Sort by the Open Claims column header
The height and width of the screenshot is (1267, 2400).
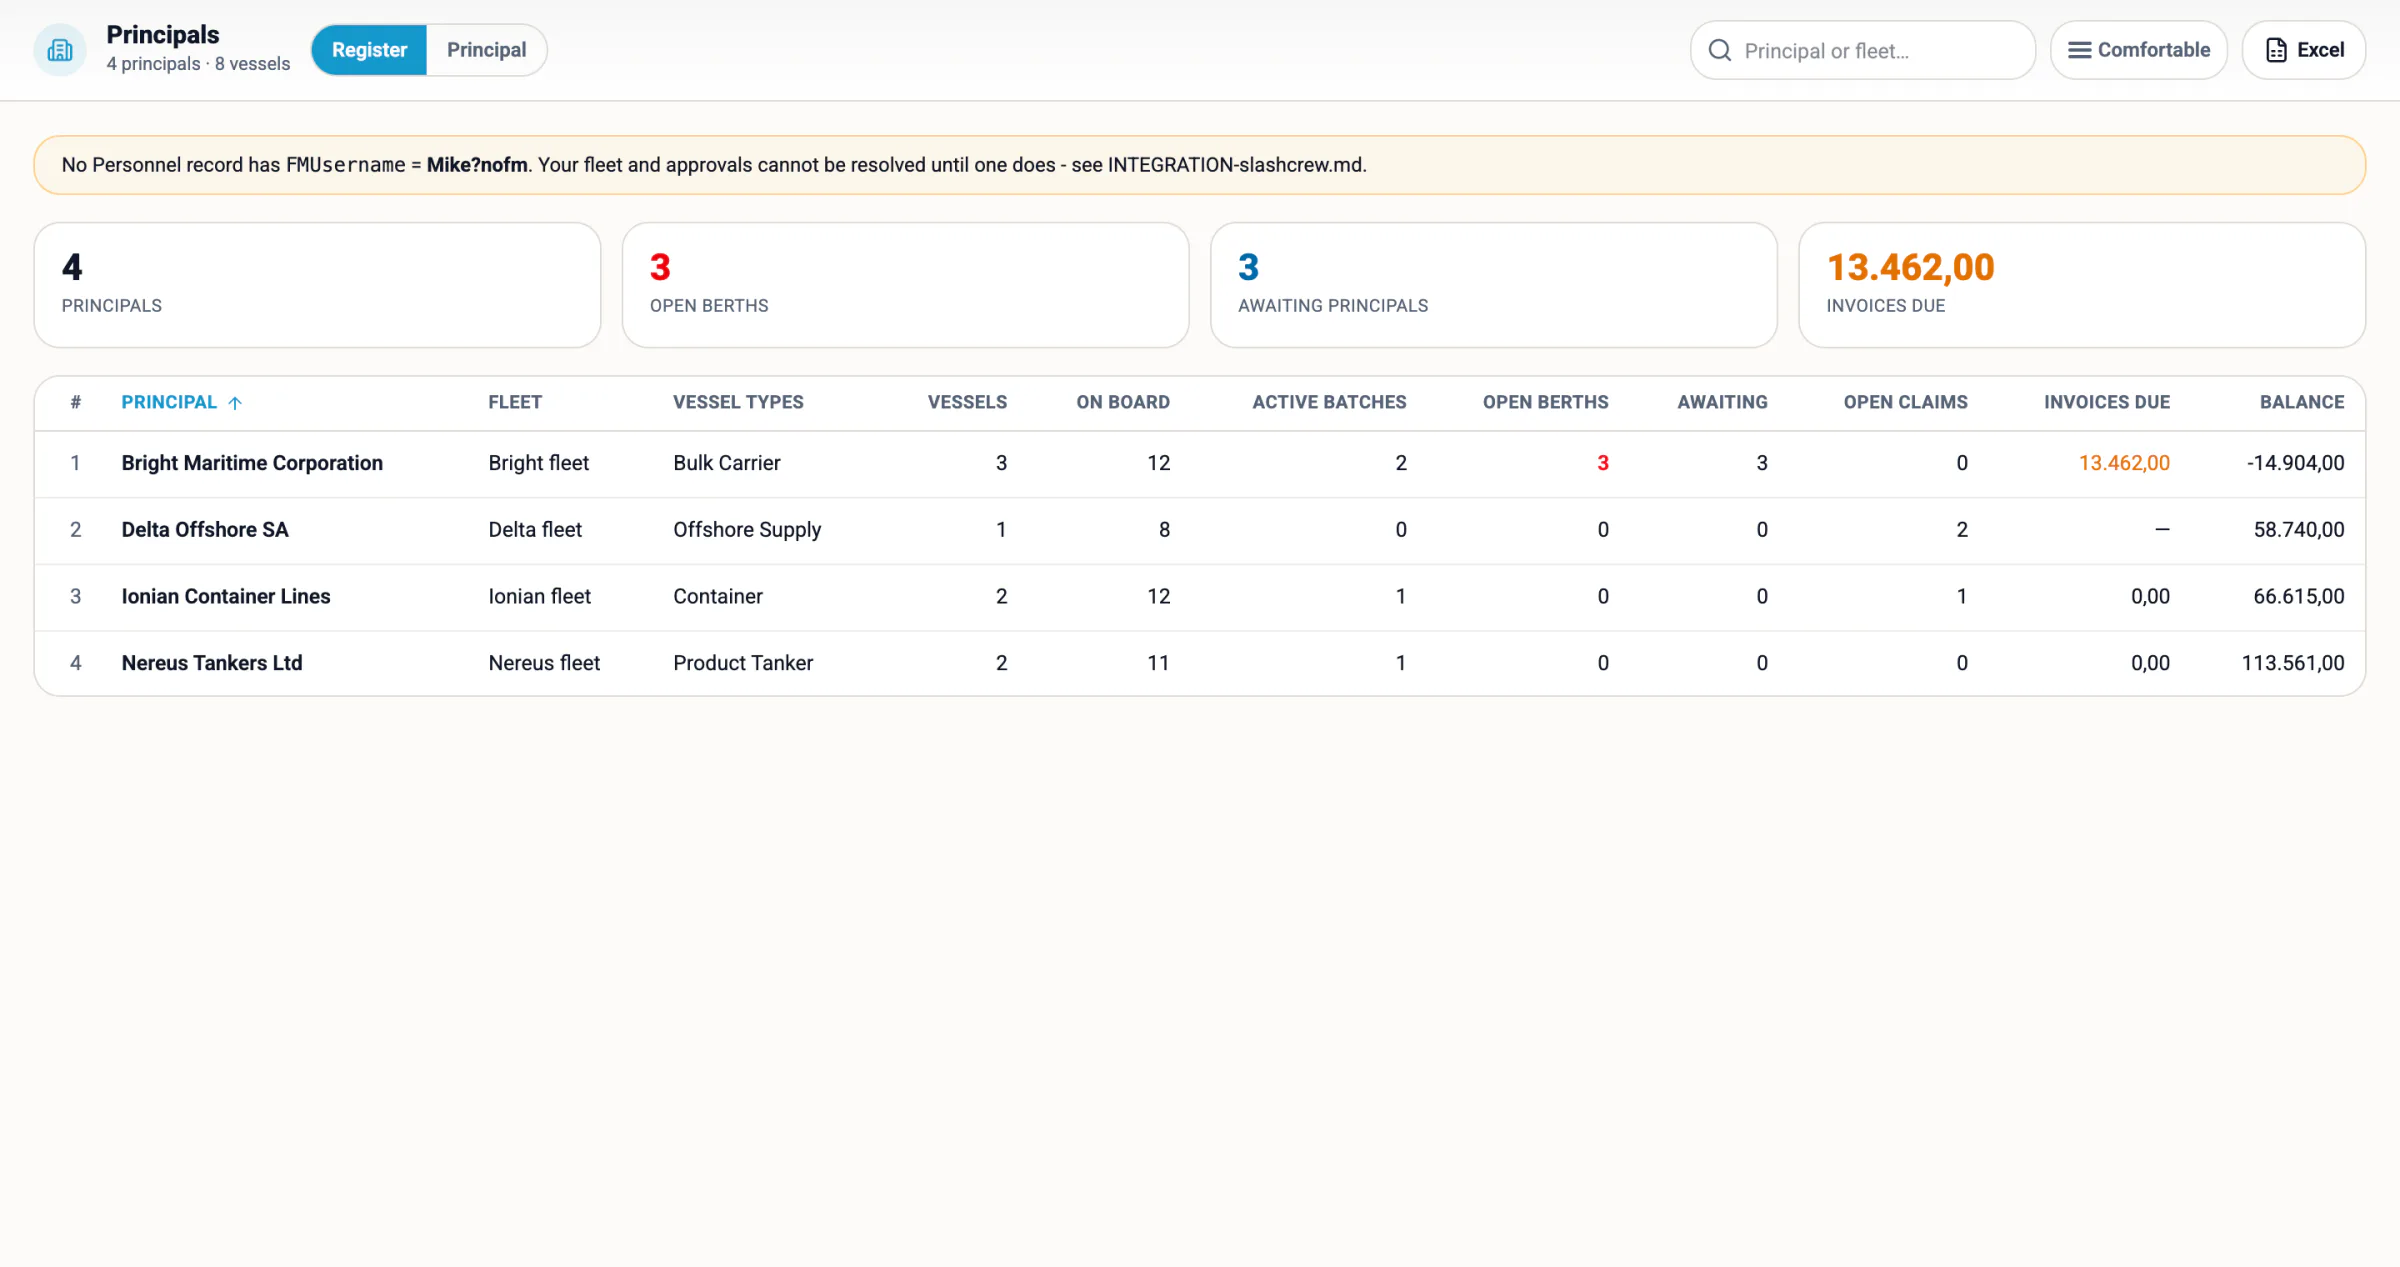tap(1905, 402)
